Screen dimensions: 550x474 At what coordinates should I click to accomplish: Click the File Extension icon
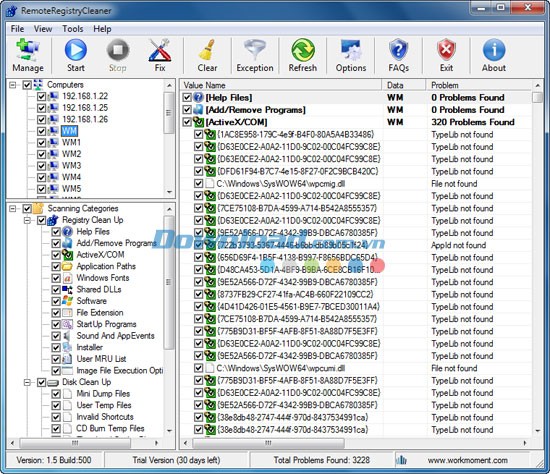pos(67,313)
